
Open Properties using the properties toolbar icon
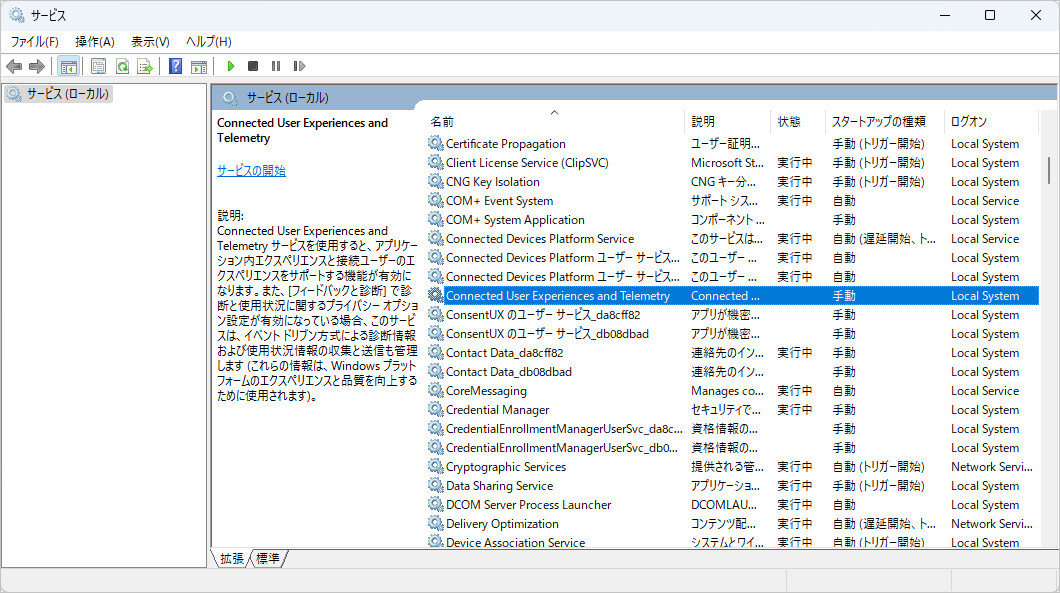pos(99,66)
